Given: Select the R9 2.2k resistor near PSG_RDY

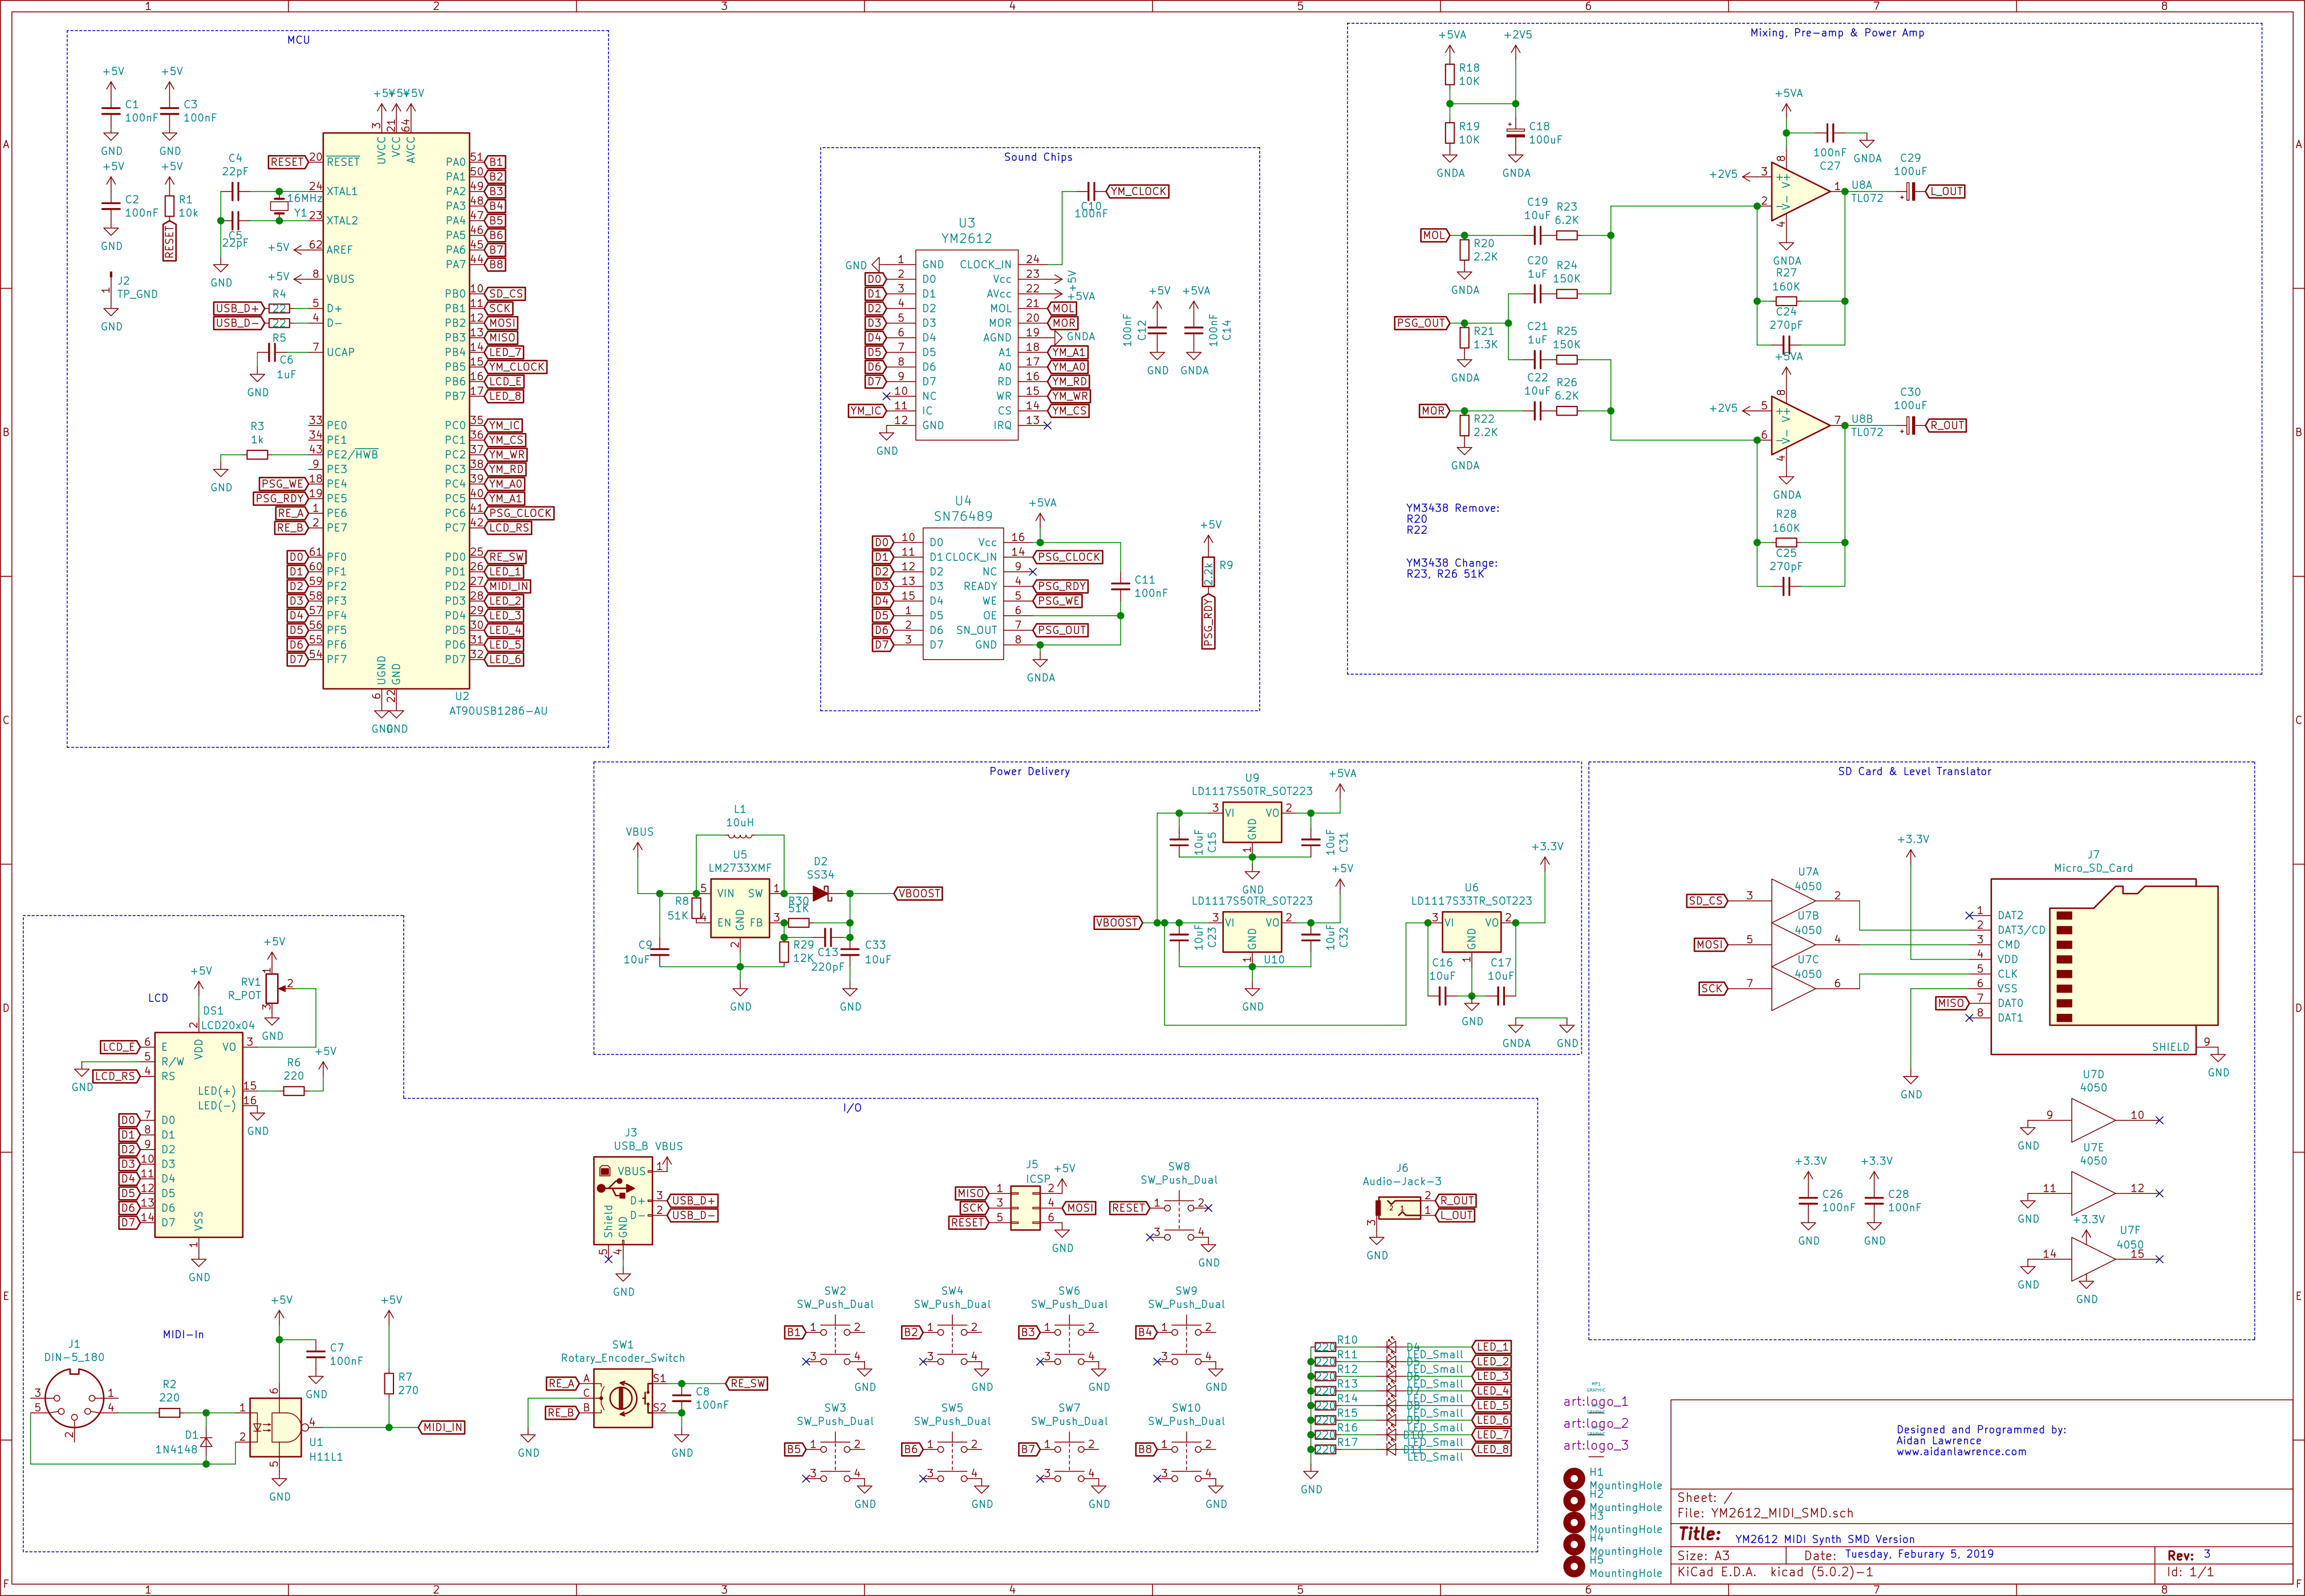Looking at the screenshot, I should 1208,572.
